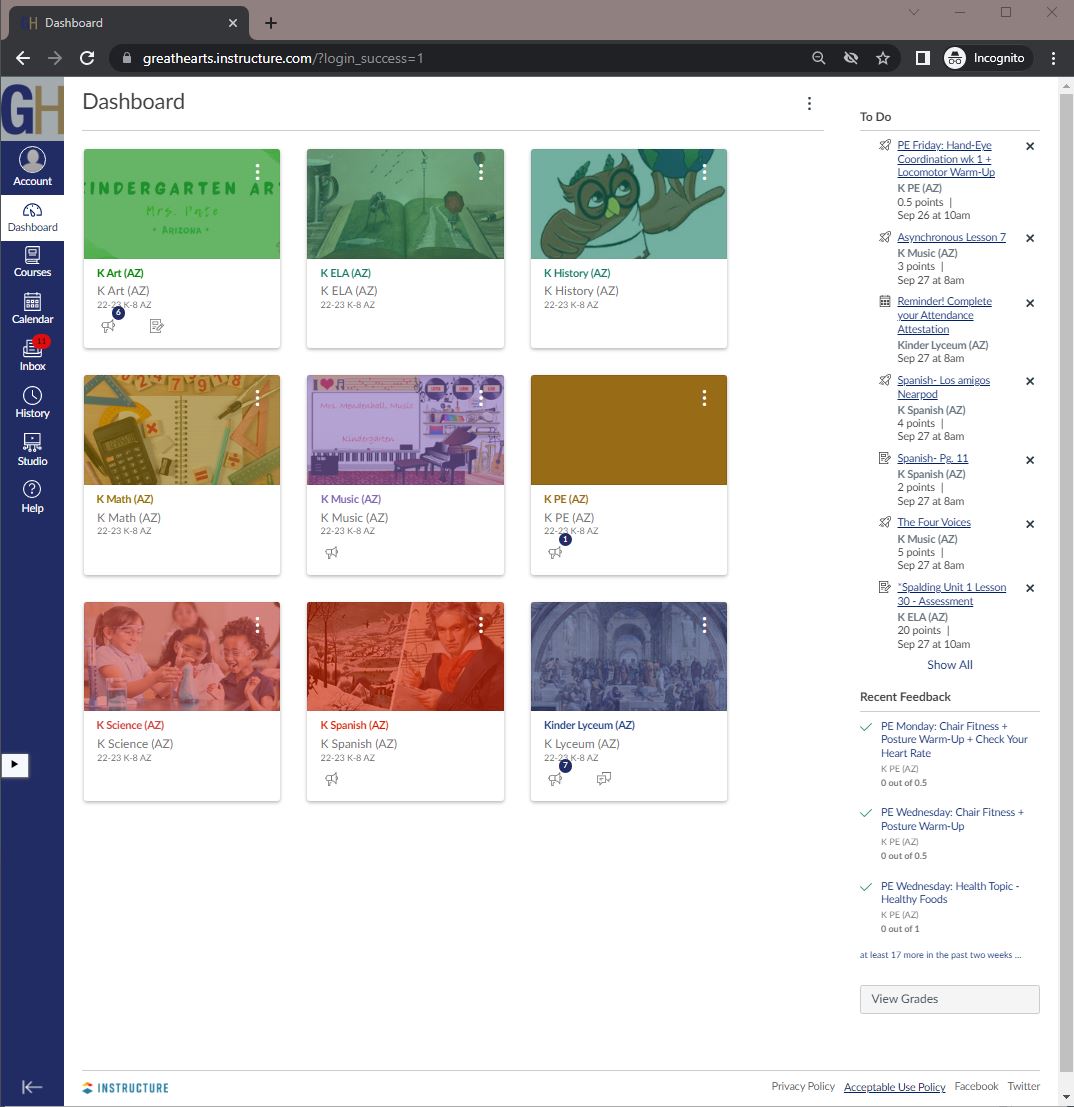Open Studio in the sidebar

tap(32, 449)
